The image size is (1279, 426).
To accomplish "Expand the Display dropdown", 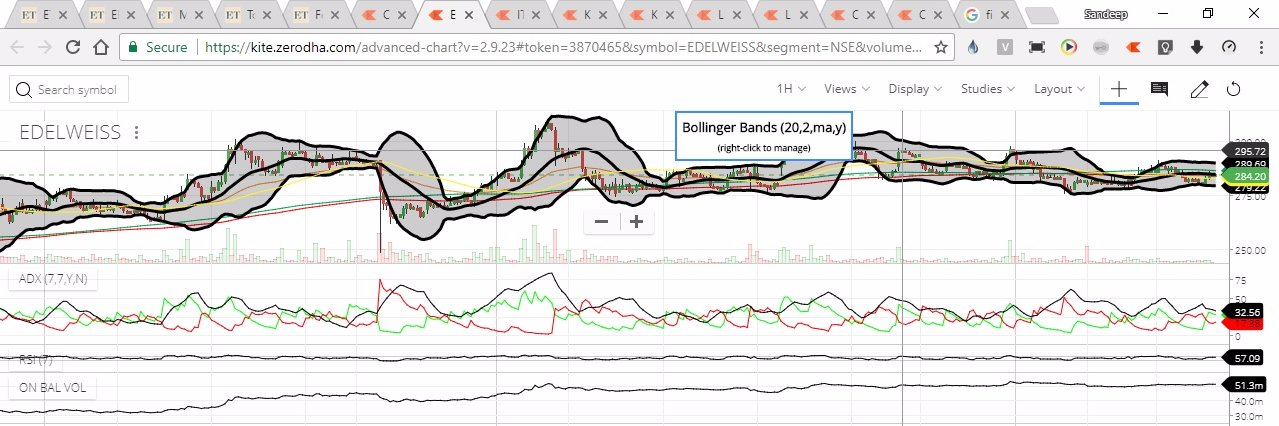I will coord(915,89).
